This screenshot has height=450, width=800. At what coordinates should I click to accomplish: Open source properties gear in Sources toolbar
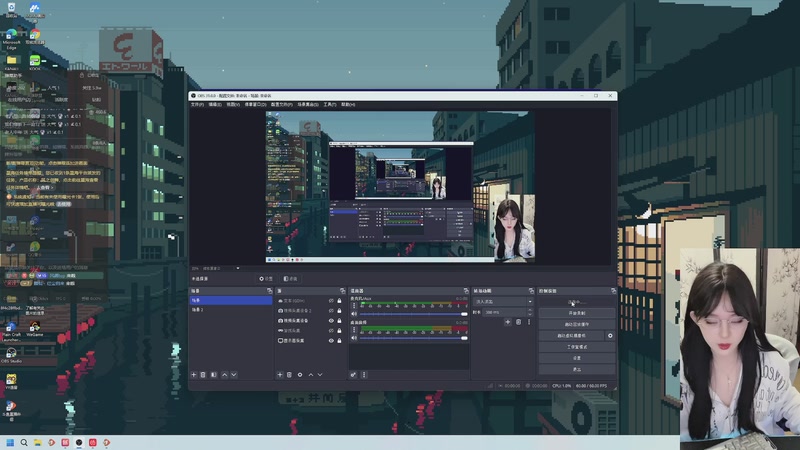click(x=300, y=374)
